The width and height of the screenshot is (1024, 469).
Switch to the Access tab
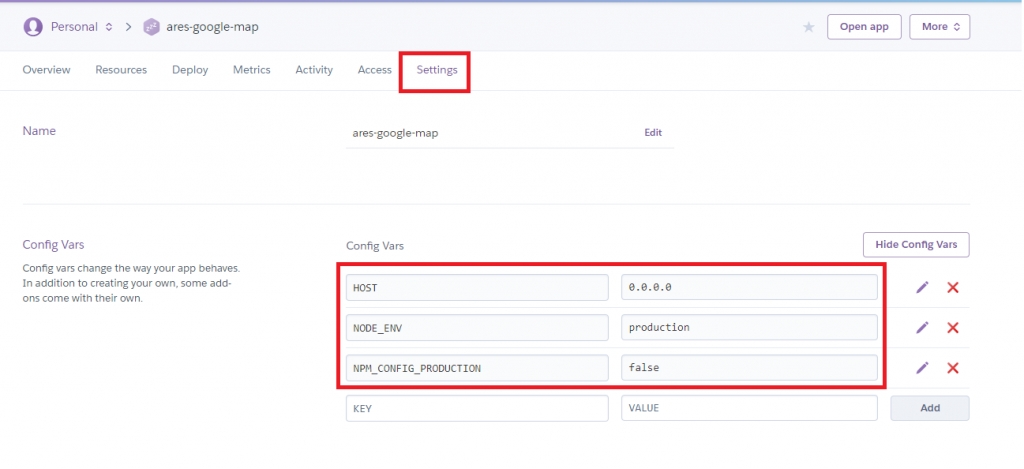coord(375,69)
